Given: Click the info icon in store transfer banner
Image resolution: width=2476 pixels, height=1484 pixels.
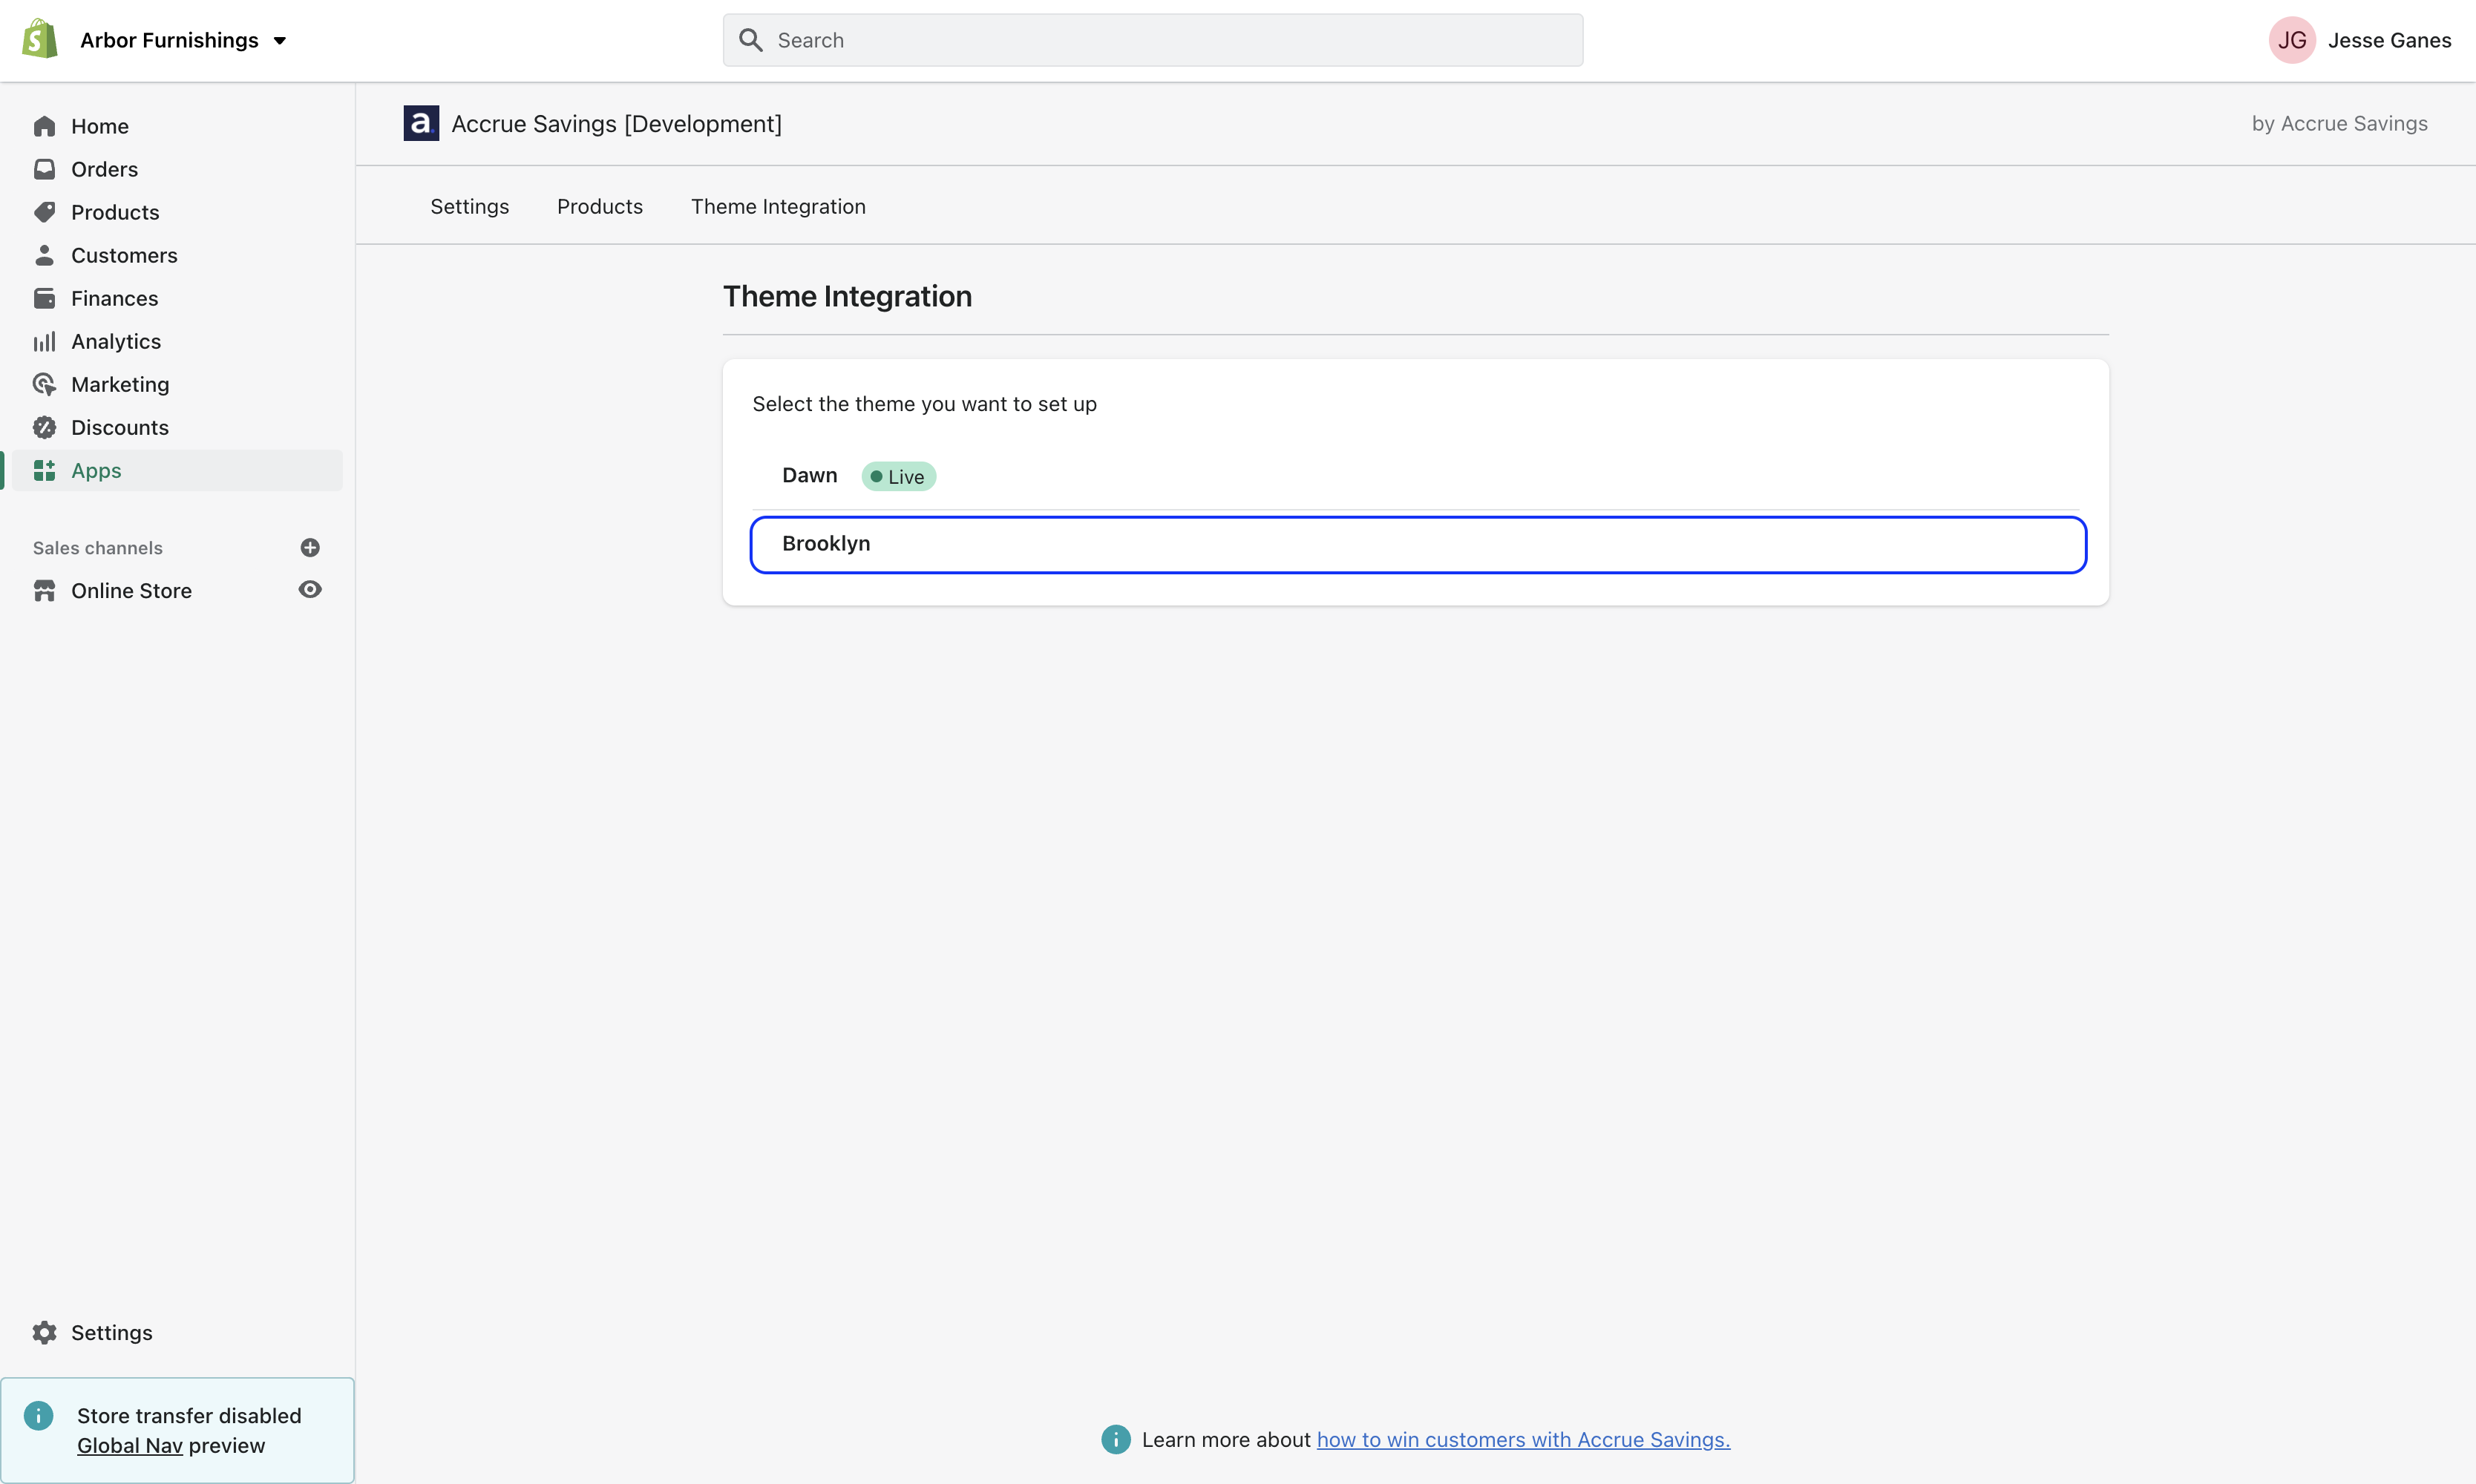Looking at the screenshot, I should tap(38, 1415).
